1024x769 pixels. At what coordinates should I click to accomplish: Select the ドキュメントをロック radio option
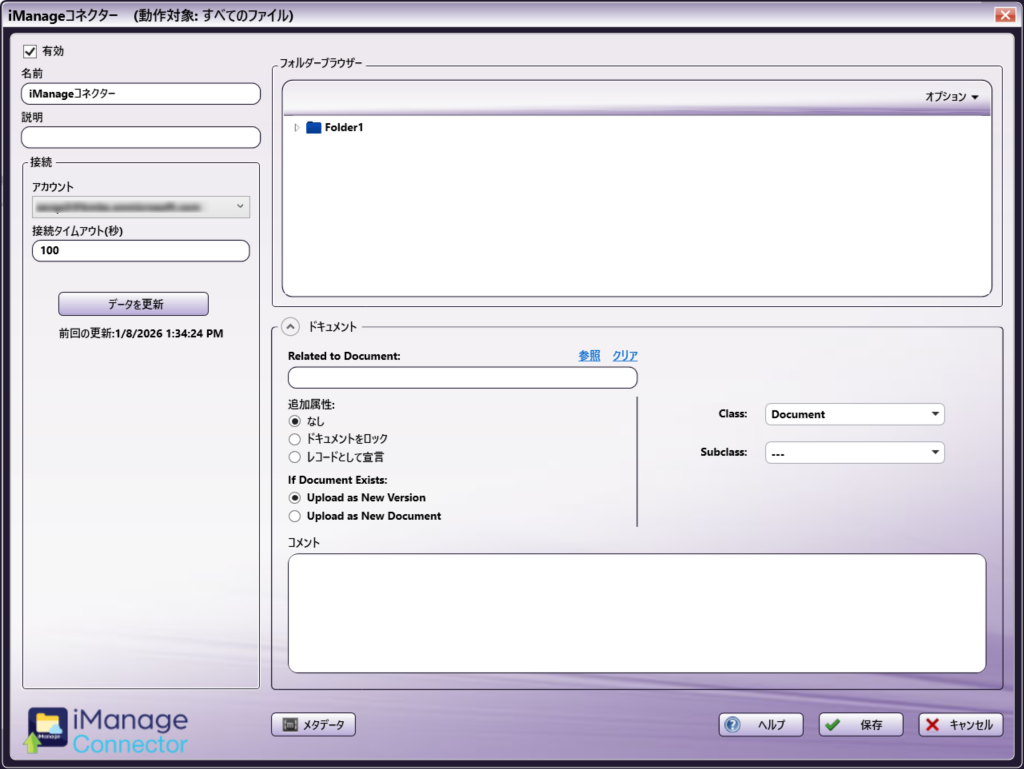click(294, 439)
